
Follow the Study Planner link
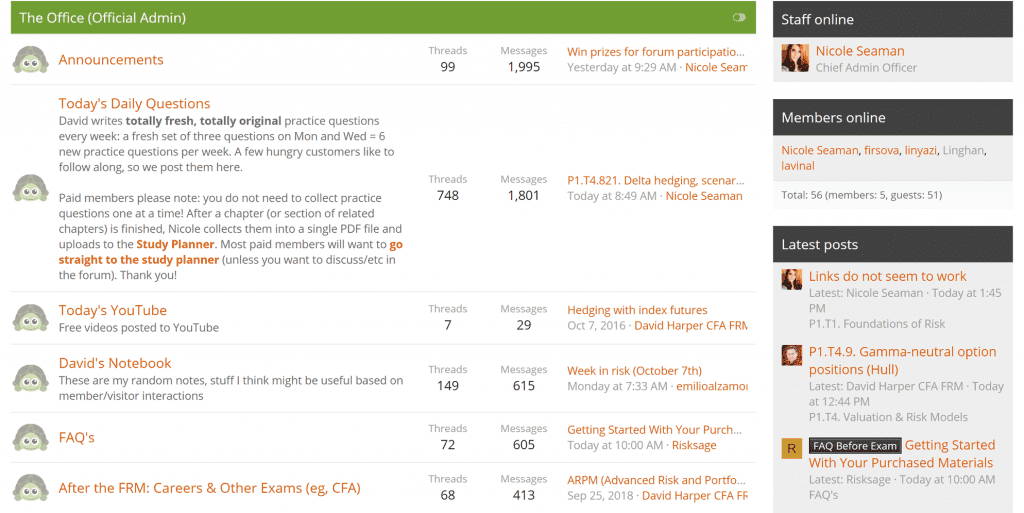click(175, 244)
